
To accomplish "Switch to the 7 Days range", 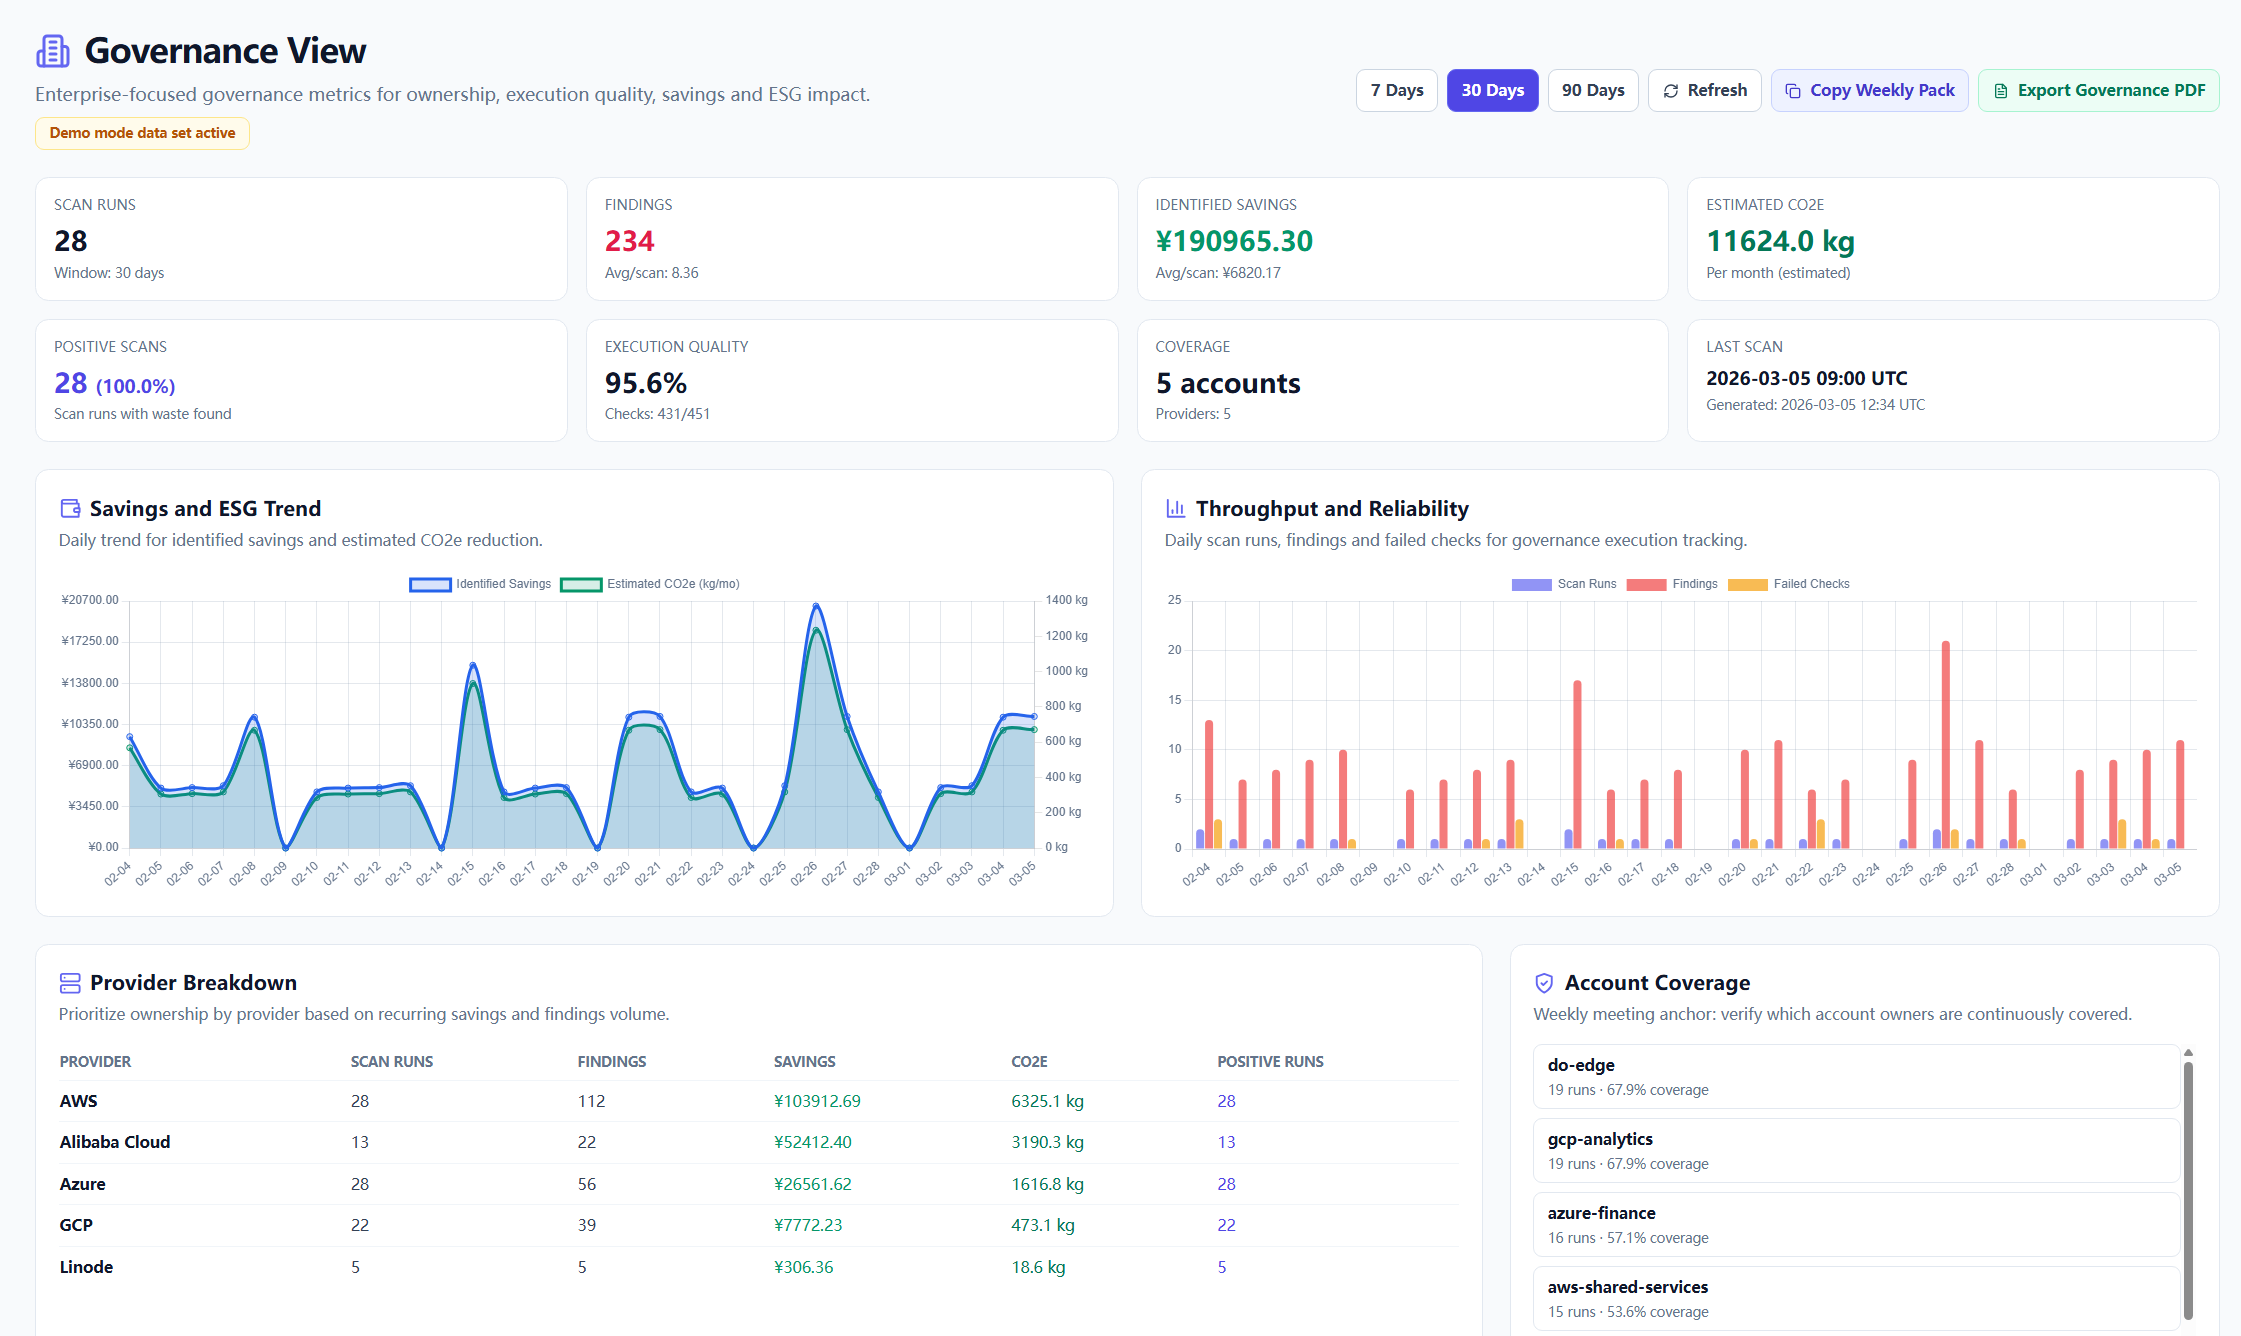I will (1396, 90).
